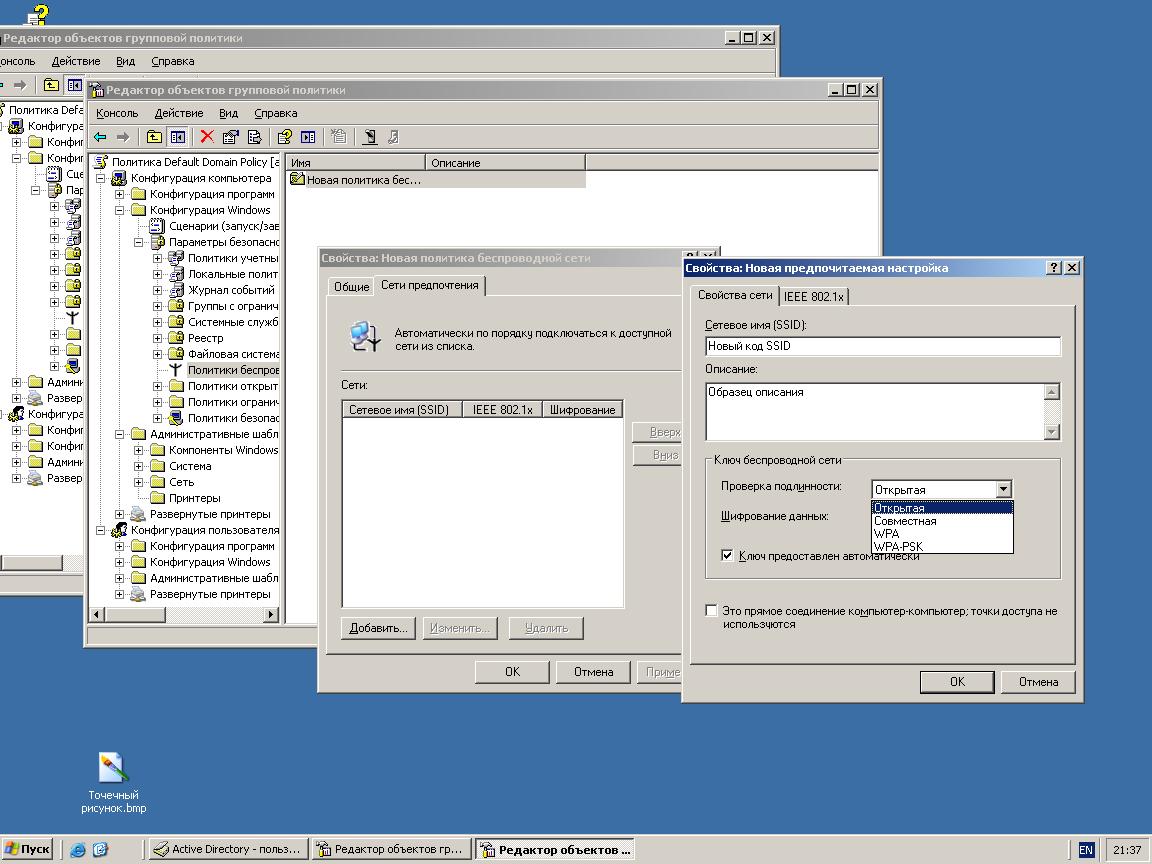Click the red X Delete toolbar icon
This screenshot has width=1152, height=864.
[207, 137]
